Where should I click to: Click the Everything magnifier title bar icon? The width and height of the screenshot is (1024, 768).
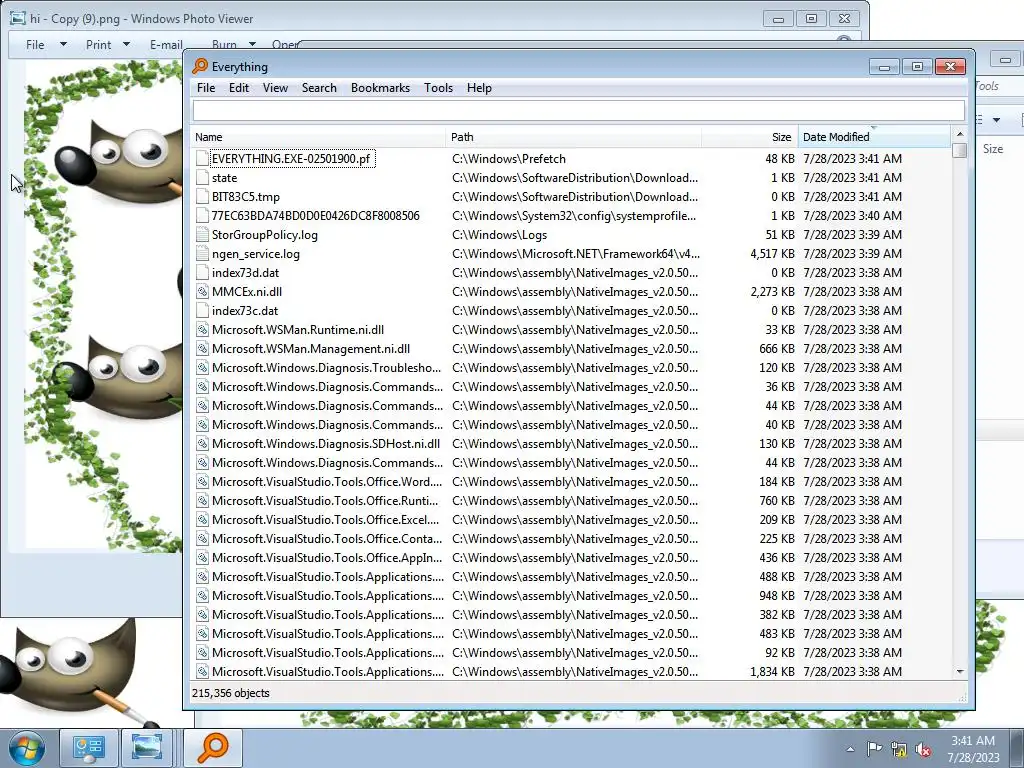click(200, 66)
